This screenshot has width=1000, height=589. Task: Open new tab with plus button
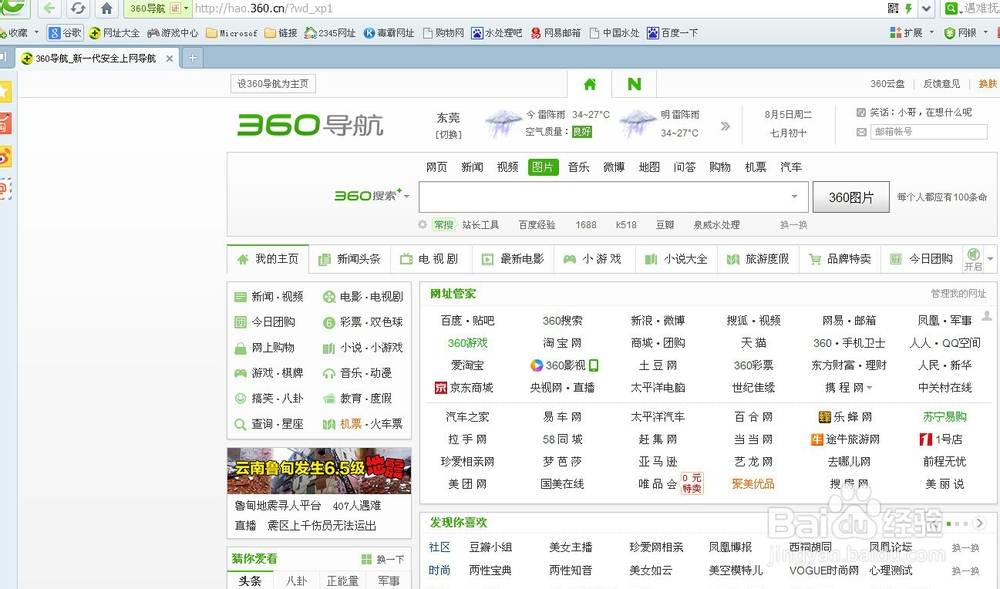click(192, 58)
